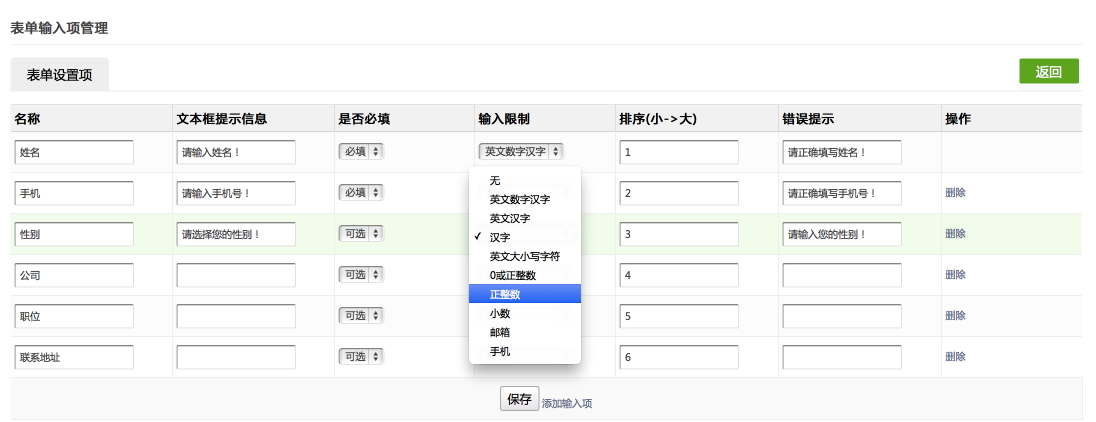Open 必填 dropdown in 姓名 row

[x=361, y=152]
